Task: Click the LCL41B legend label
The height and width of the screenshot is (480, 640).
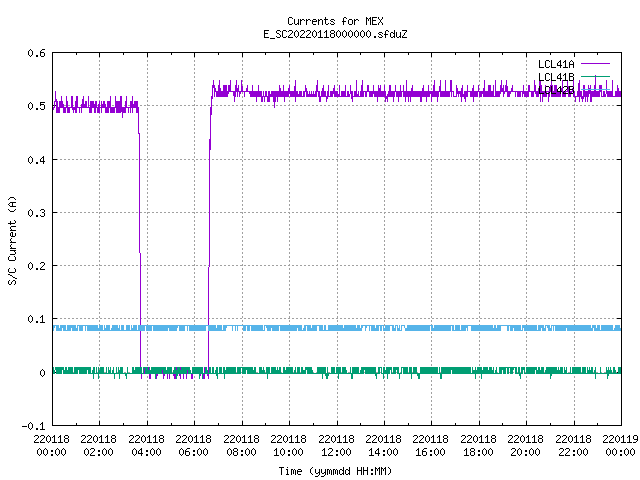Action: [x=556, y=77]
